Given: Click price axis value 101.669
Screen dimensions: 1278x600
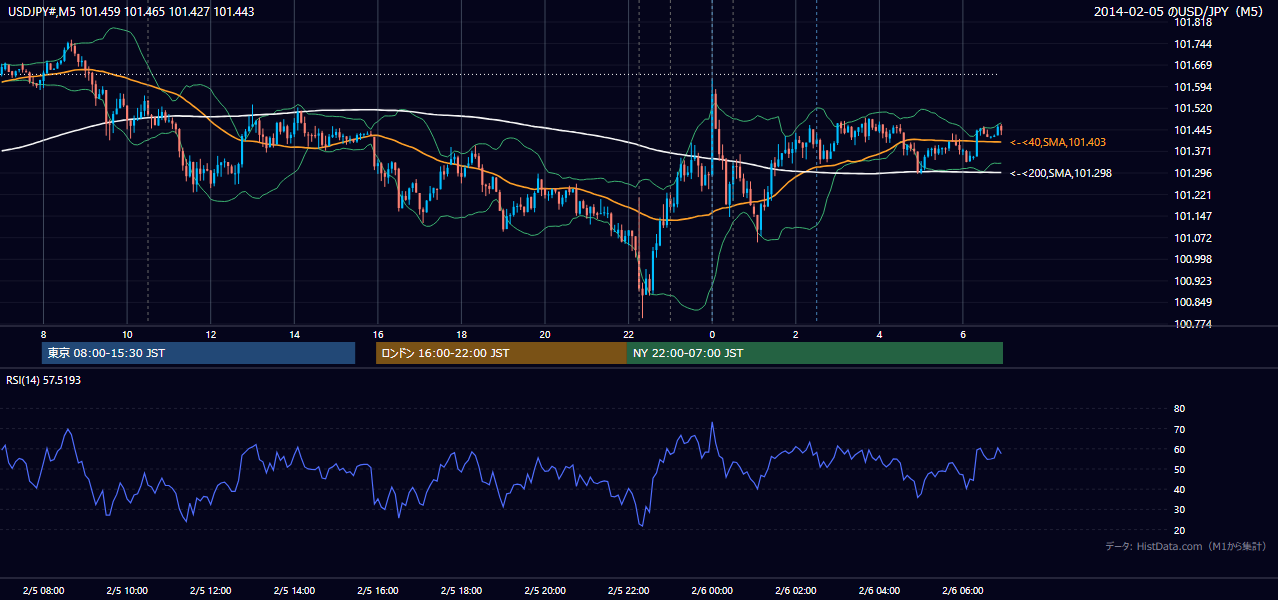Looking at the screenshot, I should (1193, 65).
